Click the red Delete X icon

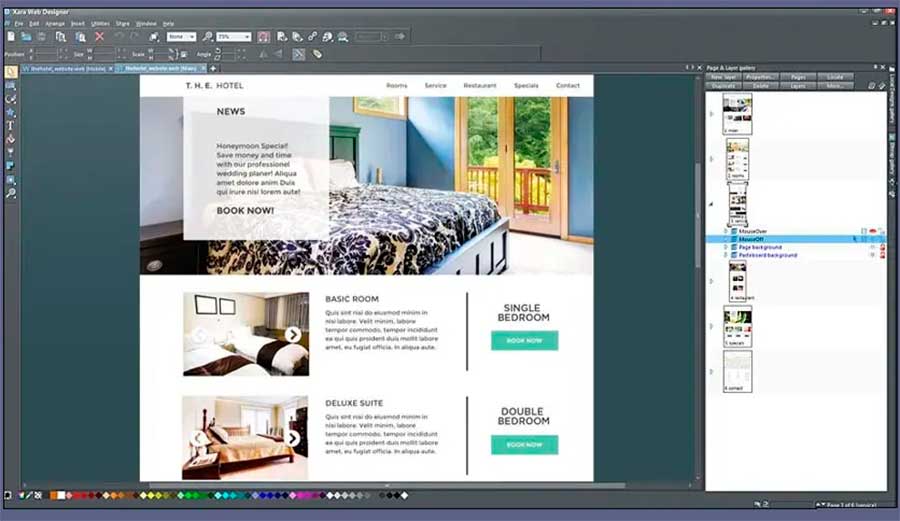pyautogui.click(x=99, y=36)
